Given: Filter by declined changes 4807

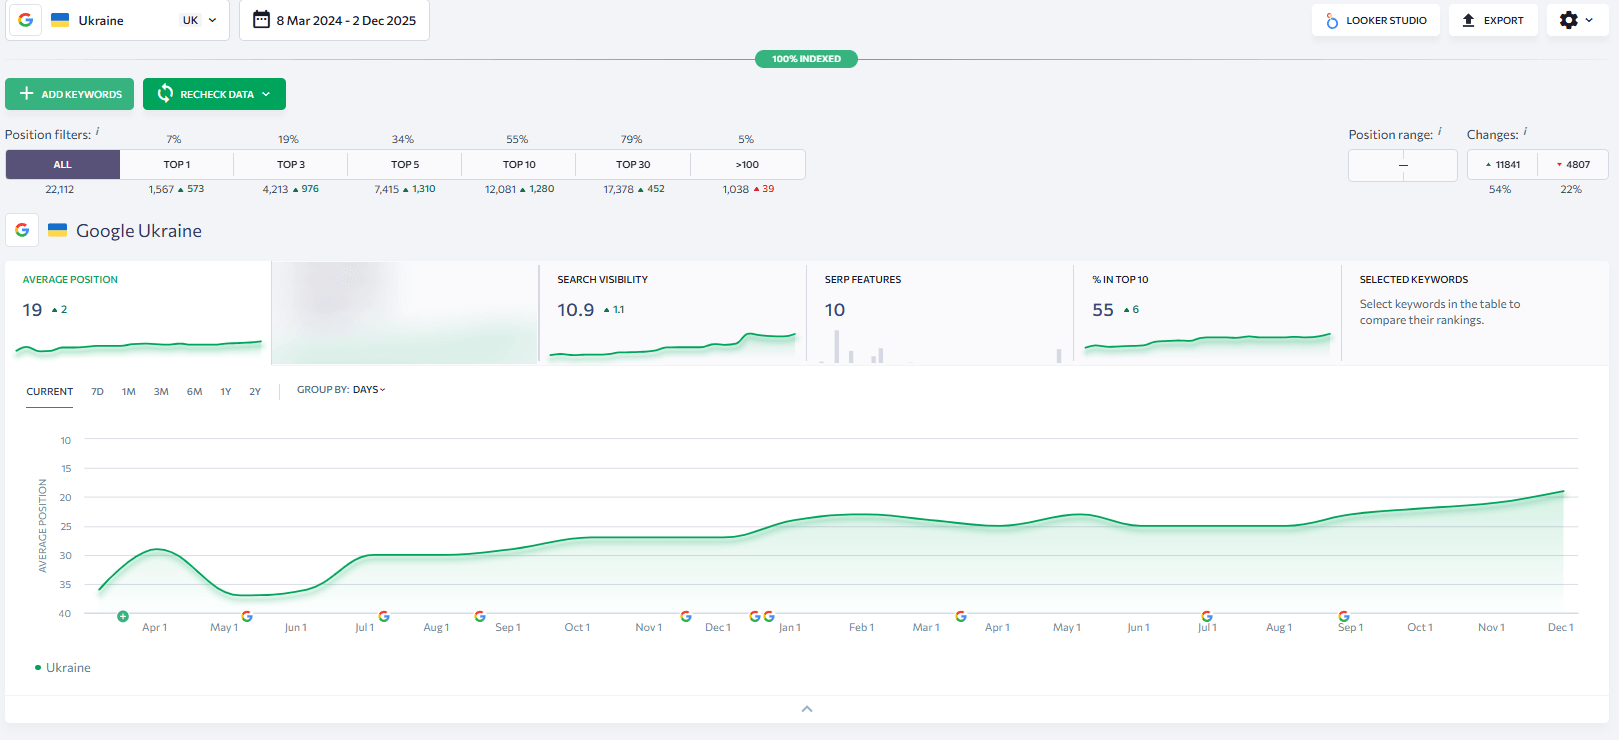Looking at the screenshot, I should click(1573, 165).
